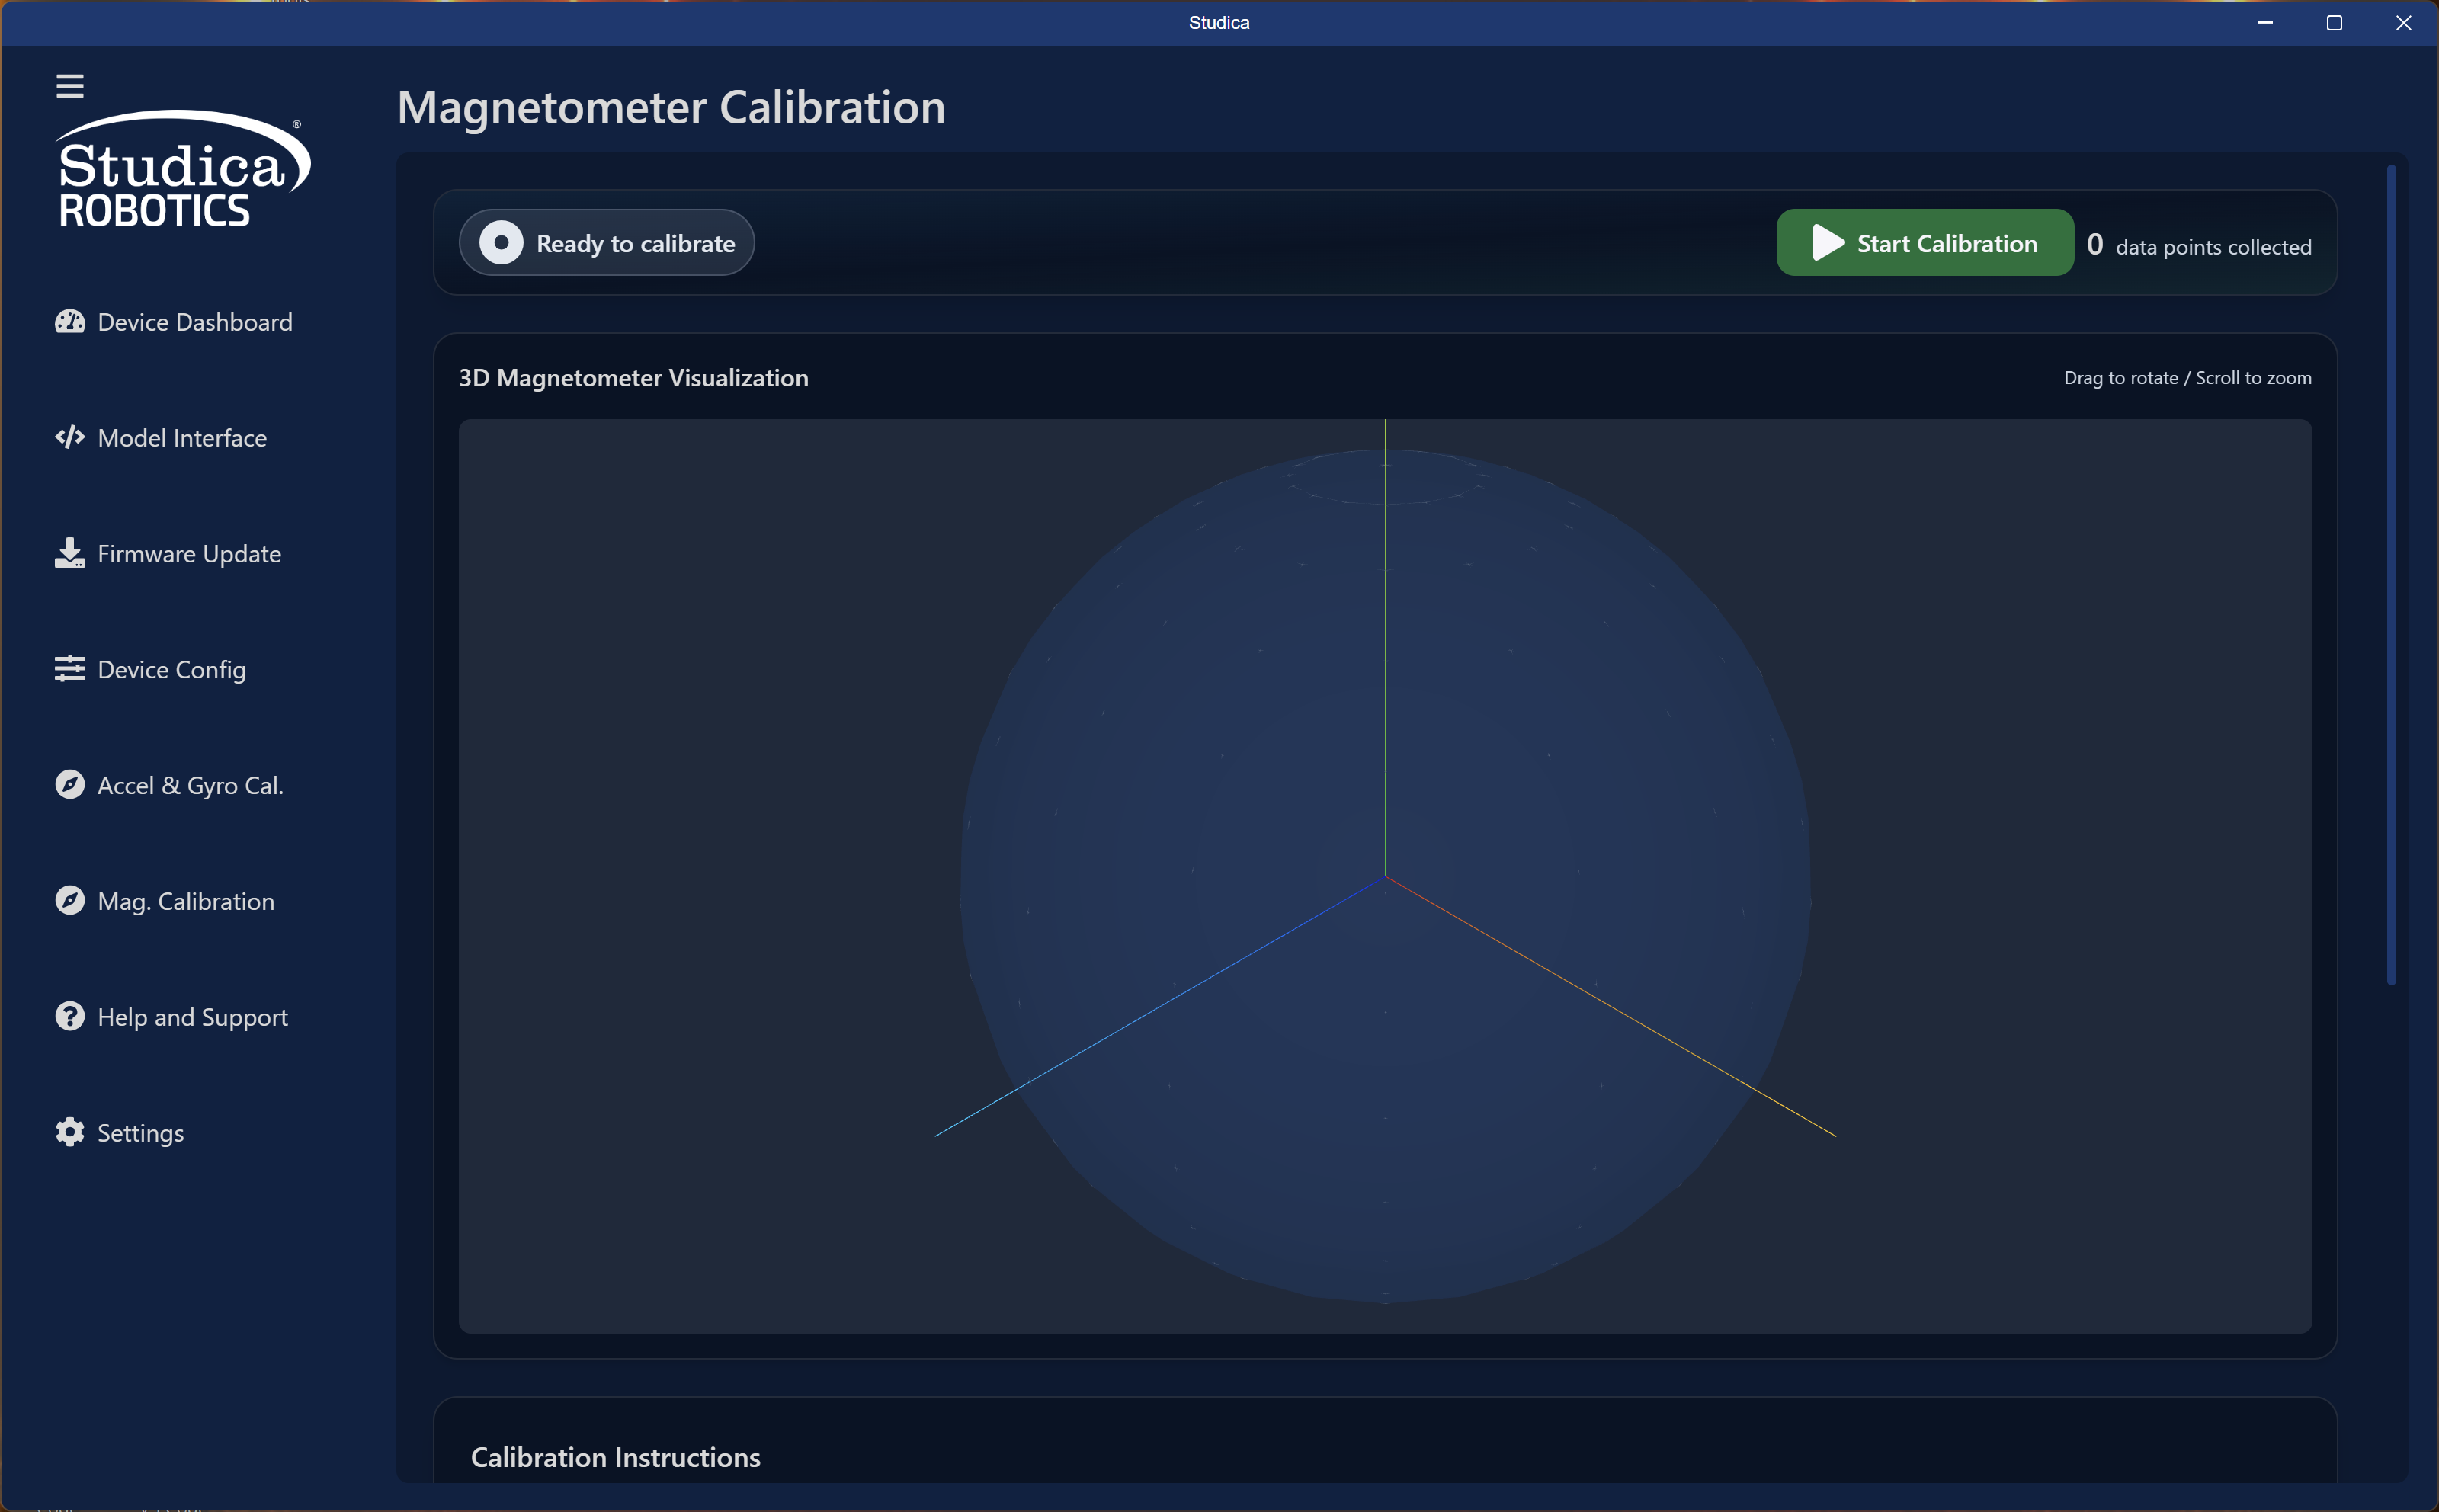Click the Model Interface code icon
Image resolution: width=2439 pixels, height=1512 pixels.
click(x=69, y=437)
